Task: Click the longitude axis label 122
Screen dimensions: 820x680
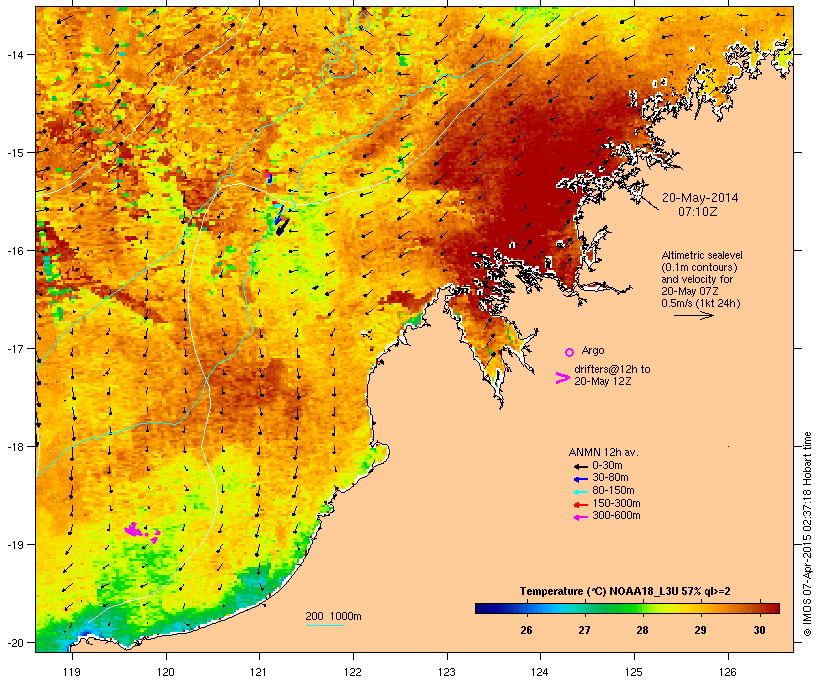Action: point(353,672)
